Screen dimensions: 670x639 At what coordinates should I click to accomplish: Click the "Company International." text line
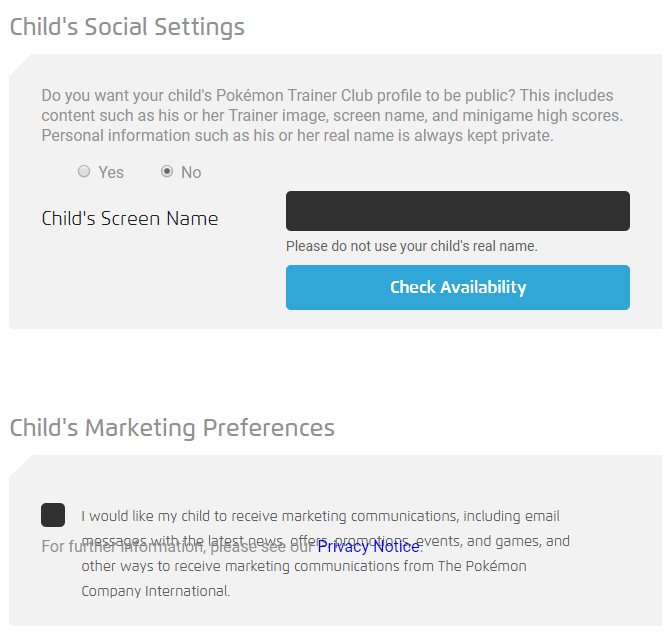(x=155, y=591)
